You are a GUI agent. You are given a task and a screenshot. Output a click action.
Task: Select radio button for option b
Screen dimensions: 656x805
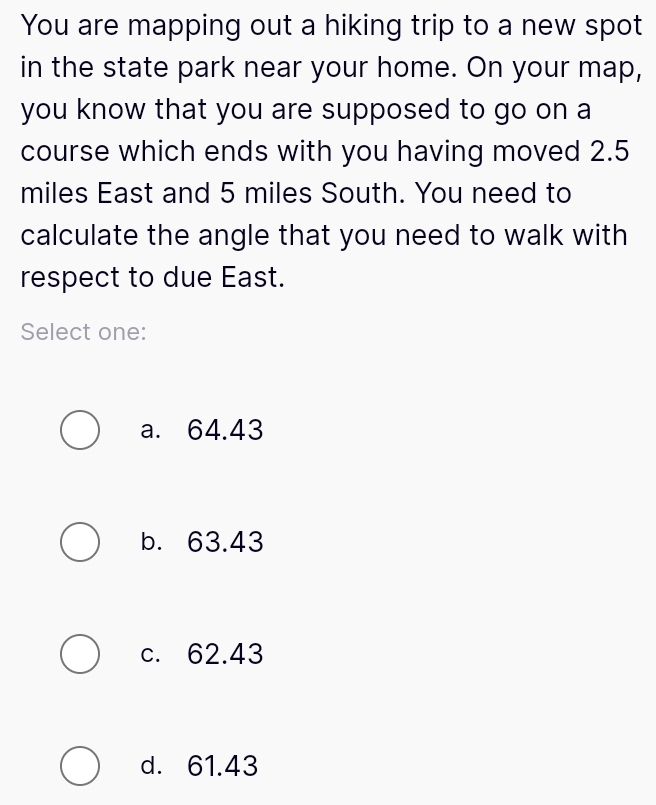(x=79, y=542)
